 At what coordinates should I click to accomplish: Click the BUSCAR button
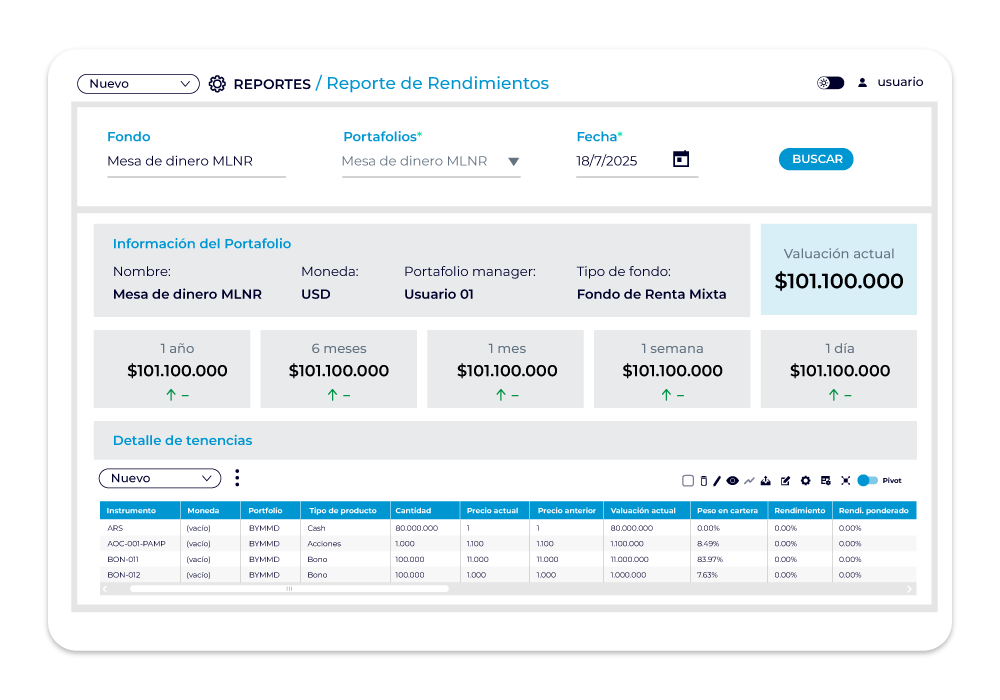[x=816, y=159]
